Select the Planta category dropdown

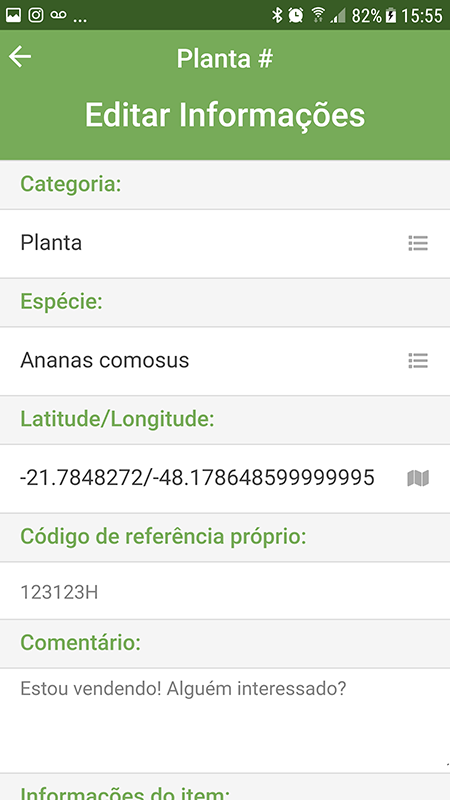tap(225, 243)
